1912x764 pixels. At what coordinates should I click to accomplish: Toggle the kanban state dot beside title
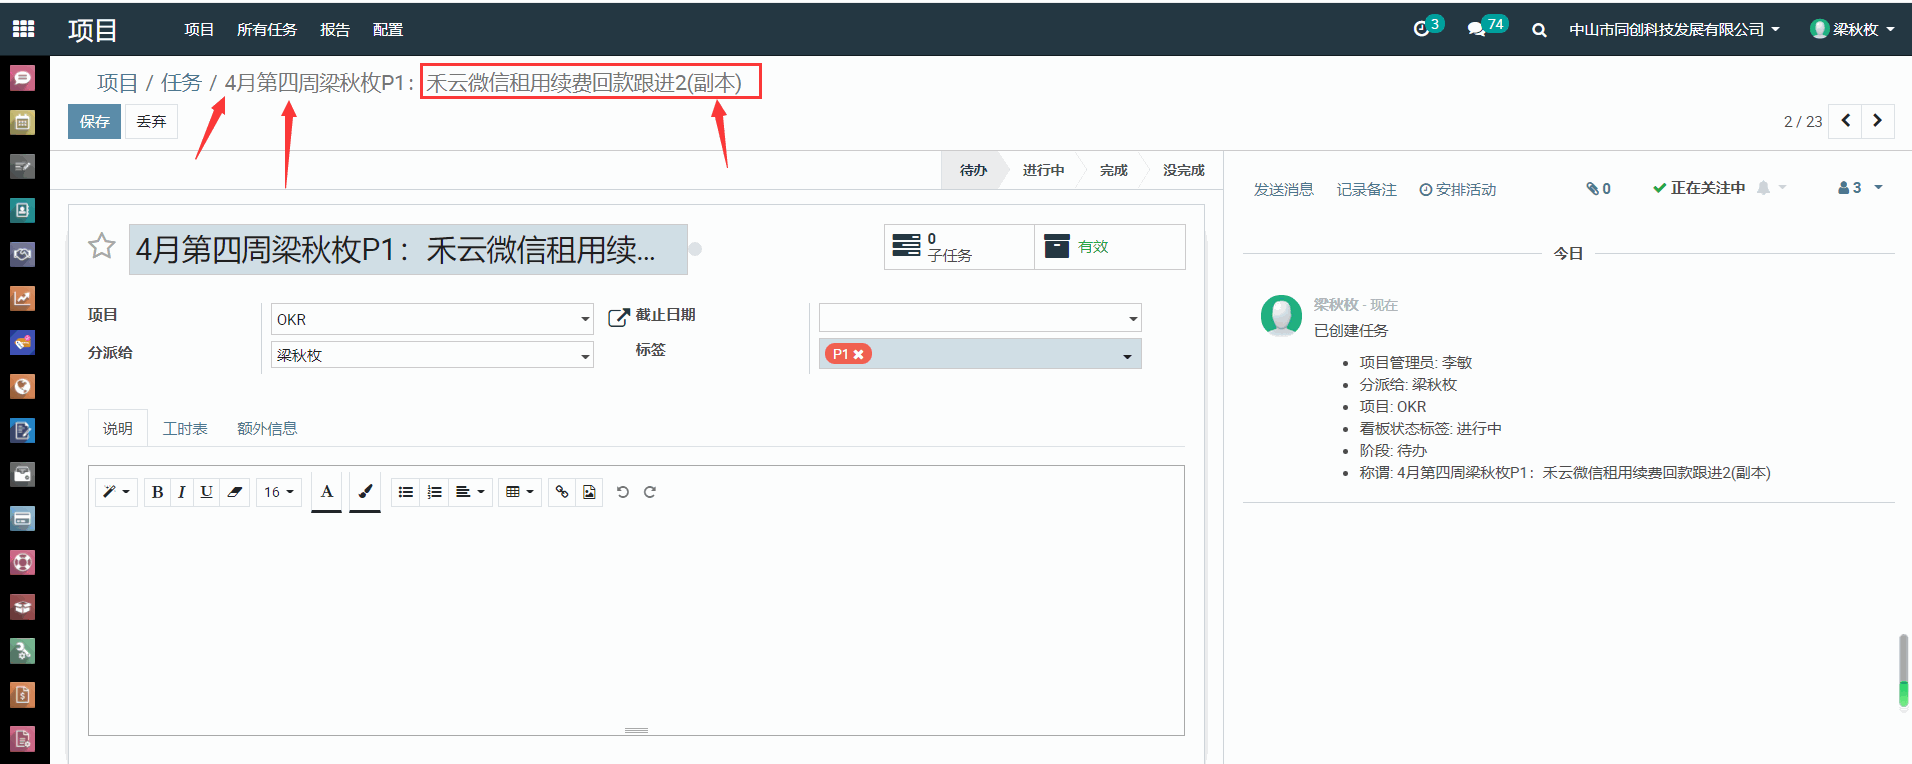click(695, 249)
